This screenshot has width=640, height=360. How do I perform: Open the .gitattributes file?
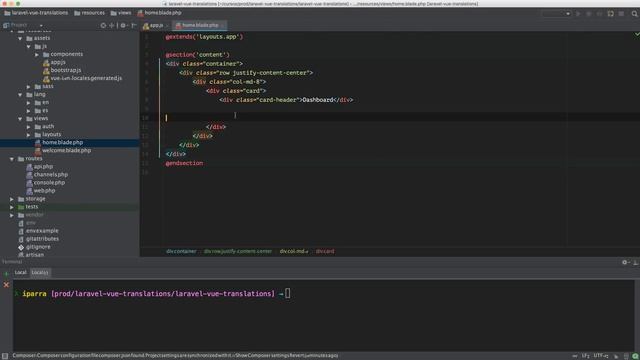(38, 239)
